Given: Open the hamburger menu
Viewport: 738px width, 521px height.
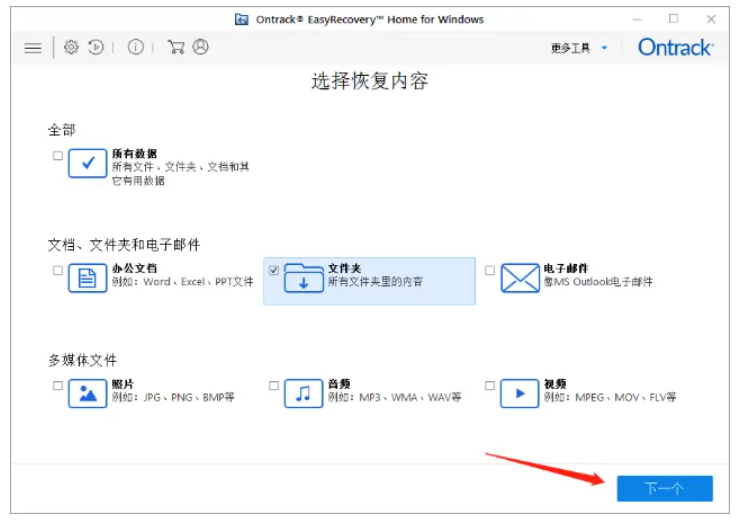Looking at the screenshot, I should click(33, 48).
